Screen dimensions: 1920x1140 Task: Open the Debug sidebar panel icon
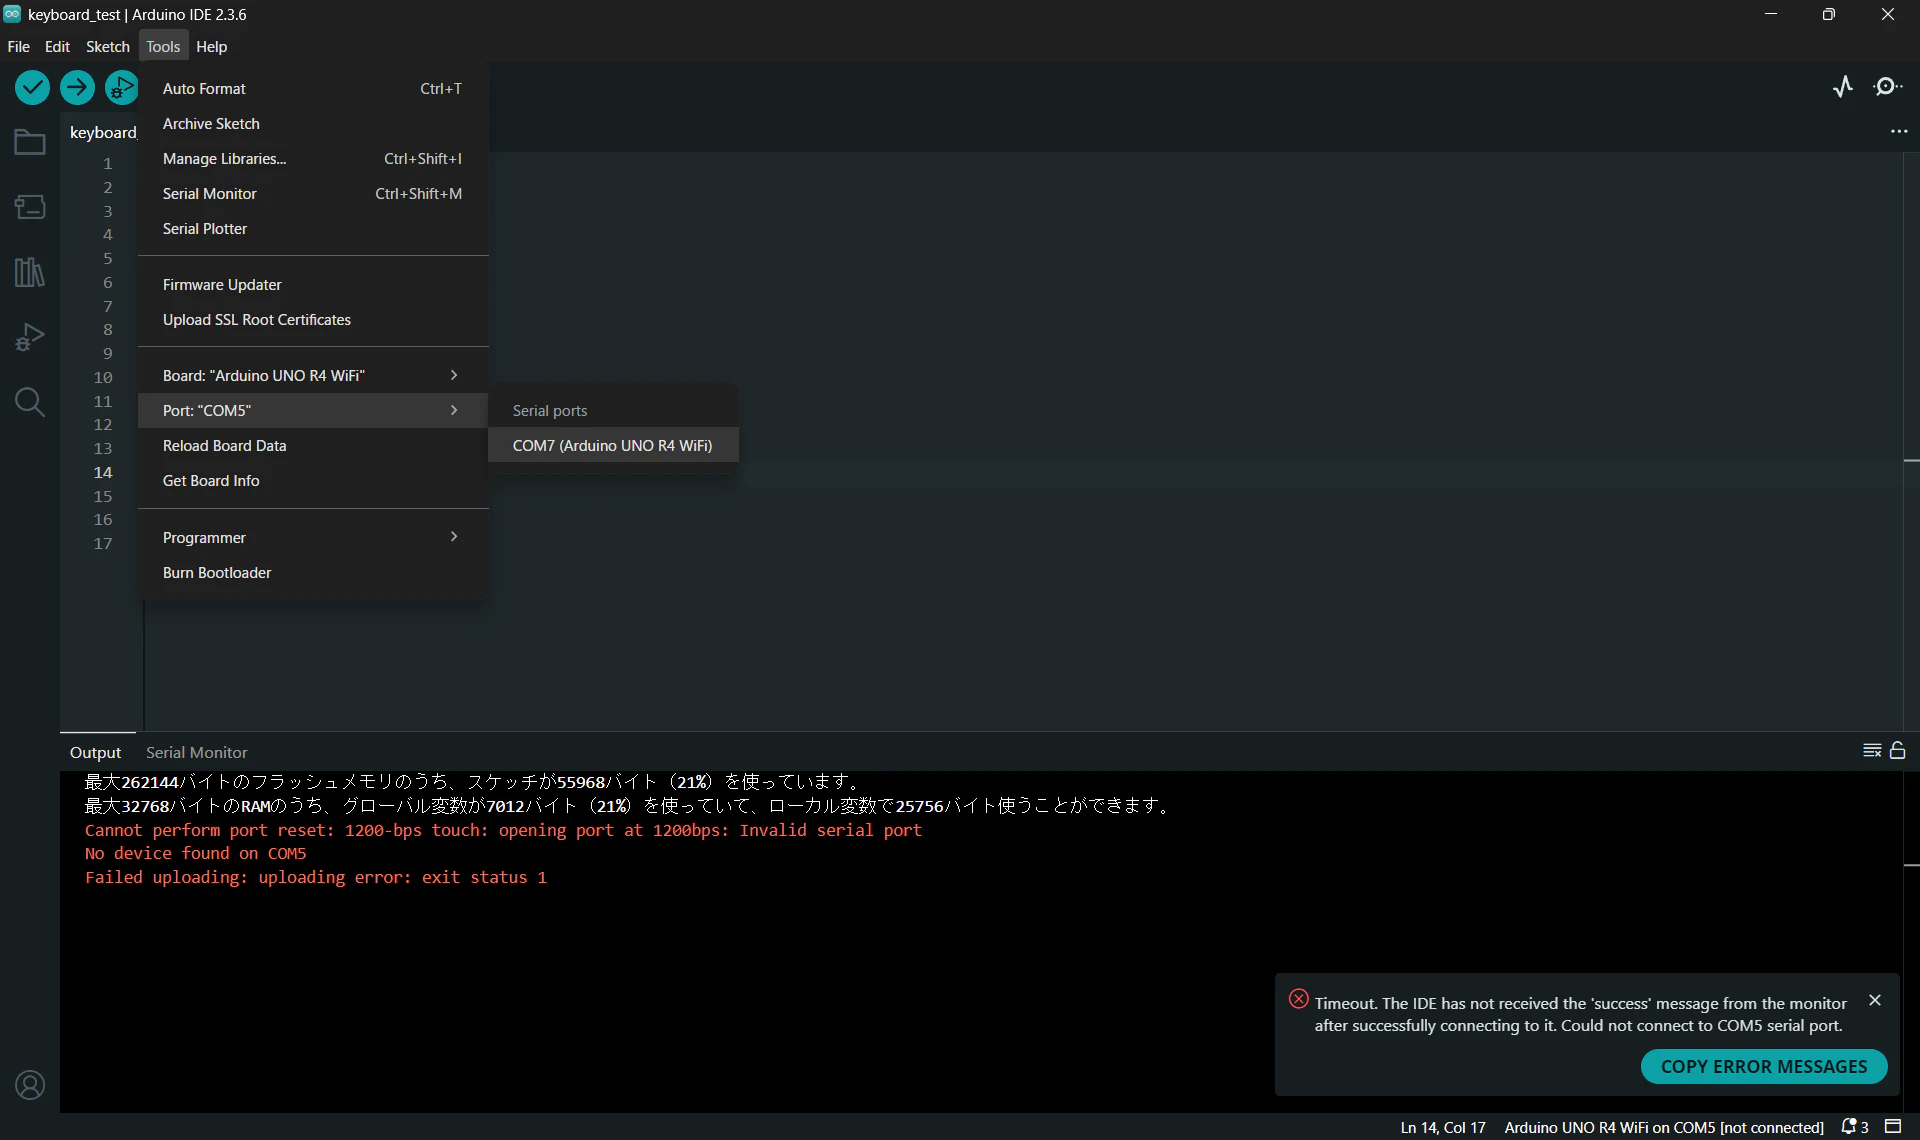(x=30, y=337)
